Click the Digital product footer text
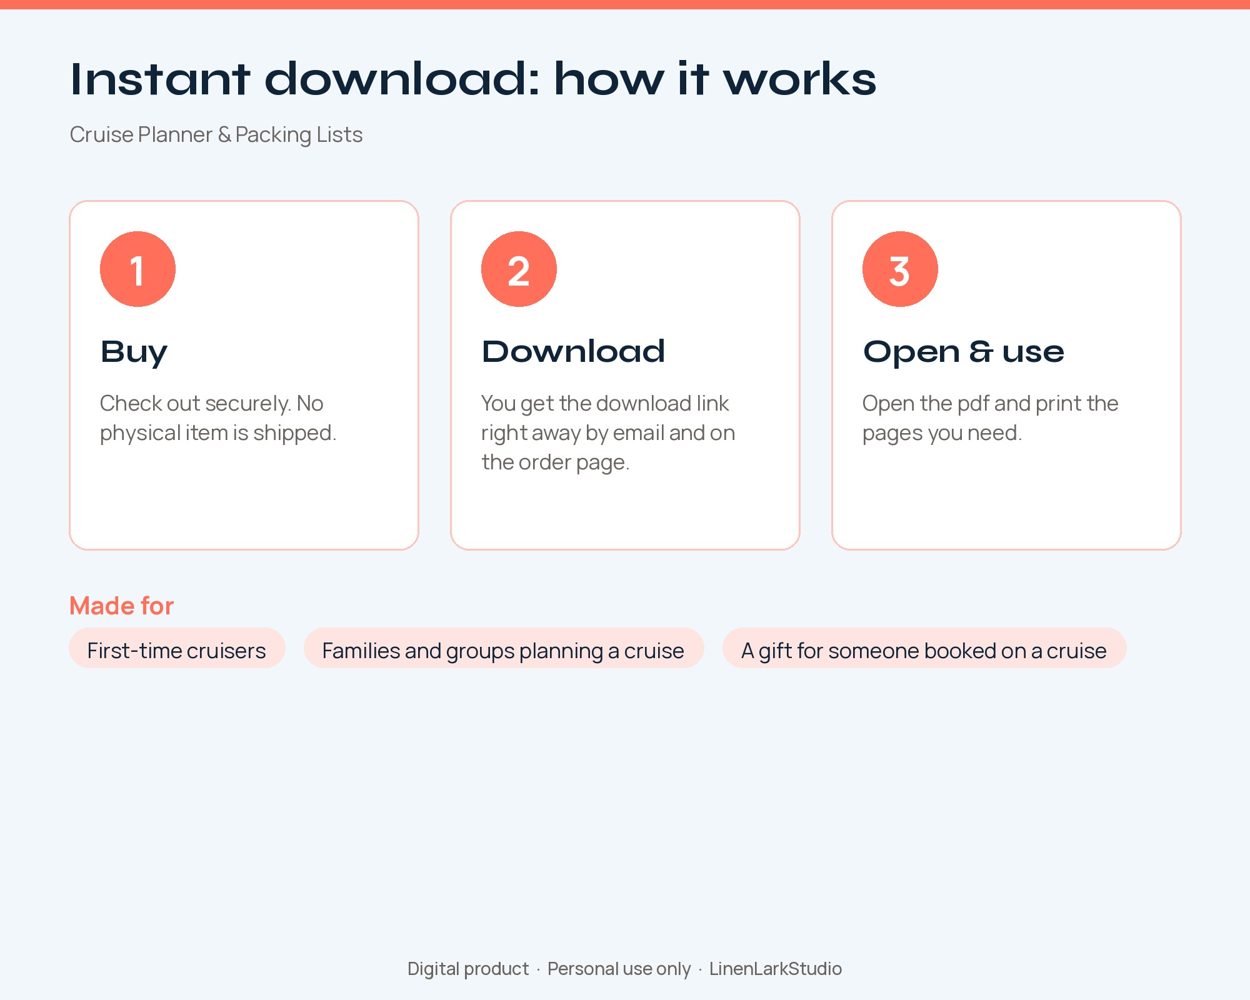Screen dimensions: 1250x1000 pyautogui.click(x=468, y=968)
